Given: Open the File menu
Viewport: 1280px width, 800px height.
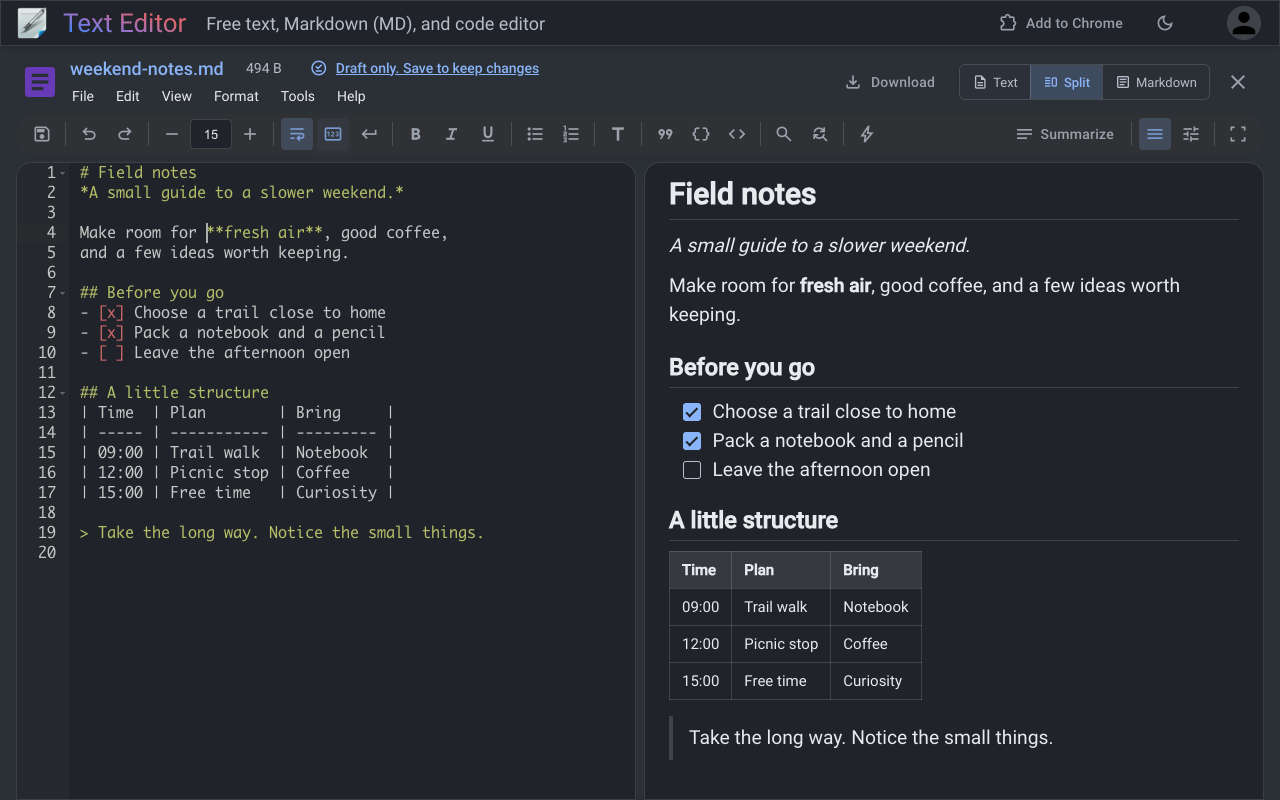Looking at the screenshot, I should (x=83, y=96).
